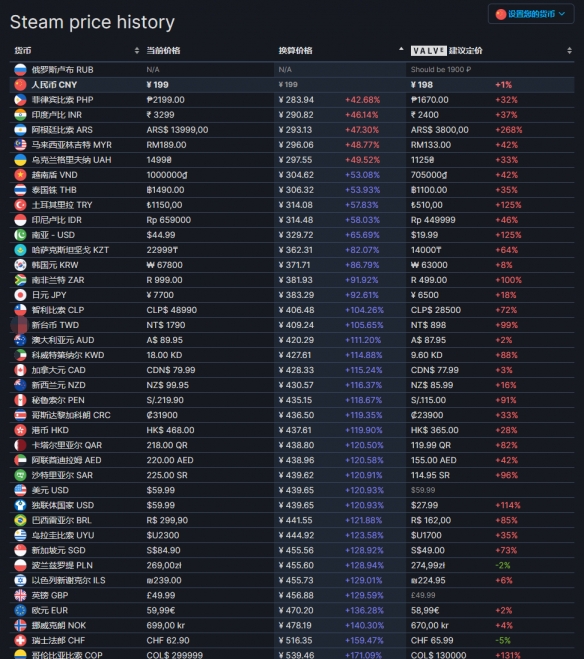This screenshot has width=584, height=659.
Task: Click the +268% suggested difference for ARS
Action: coord(509,130)
